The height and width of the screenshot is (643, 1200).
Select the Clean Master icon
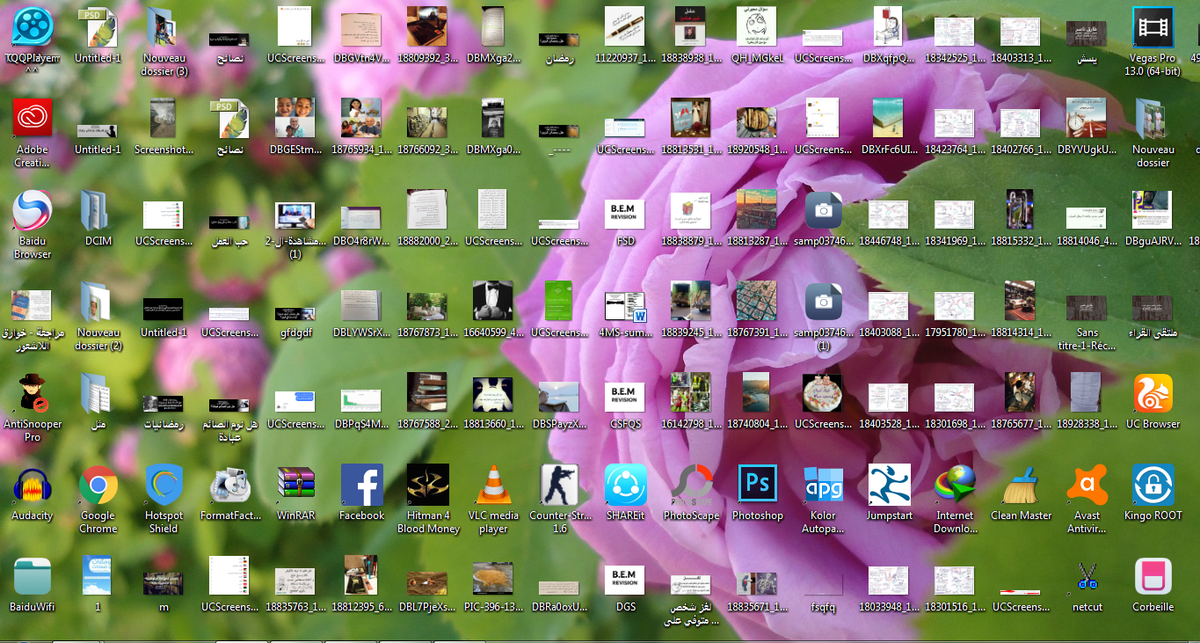[x=1020, y=486]
